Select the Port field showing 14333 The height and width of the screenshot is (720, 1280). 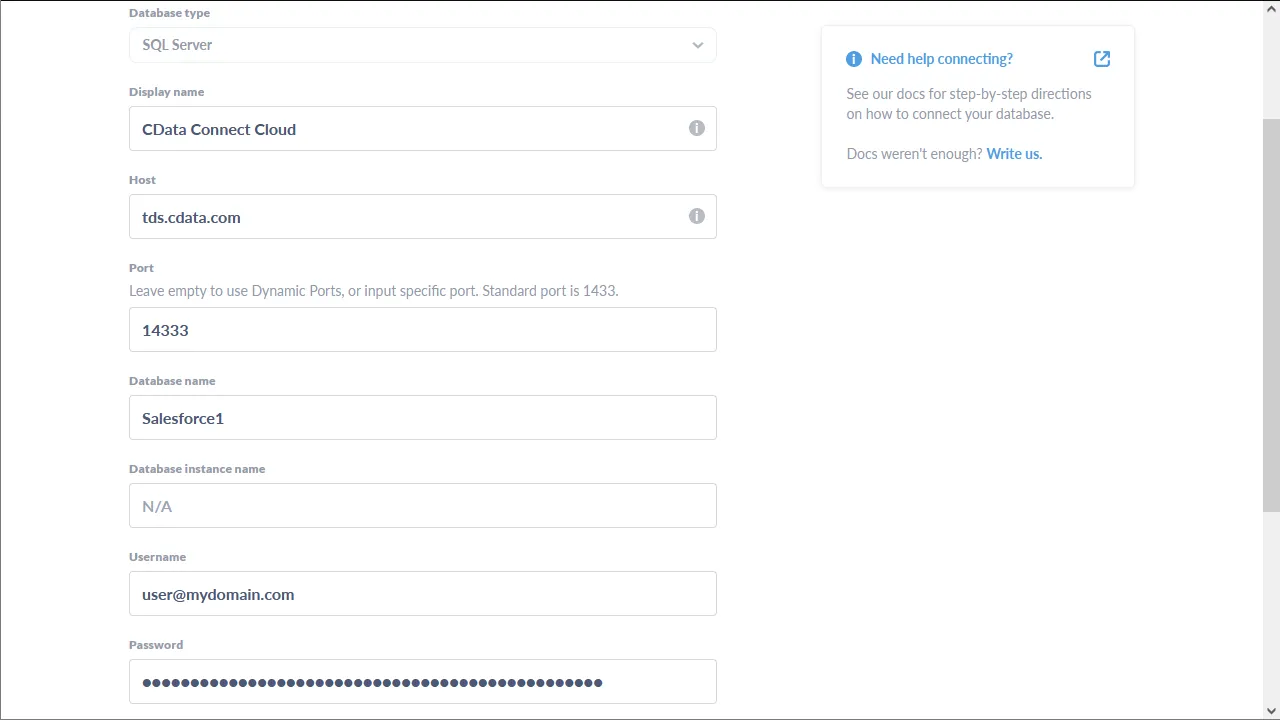point(422,330)
